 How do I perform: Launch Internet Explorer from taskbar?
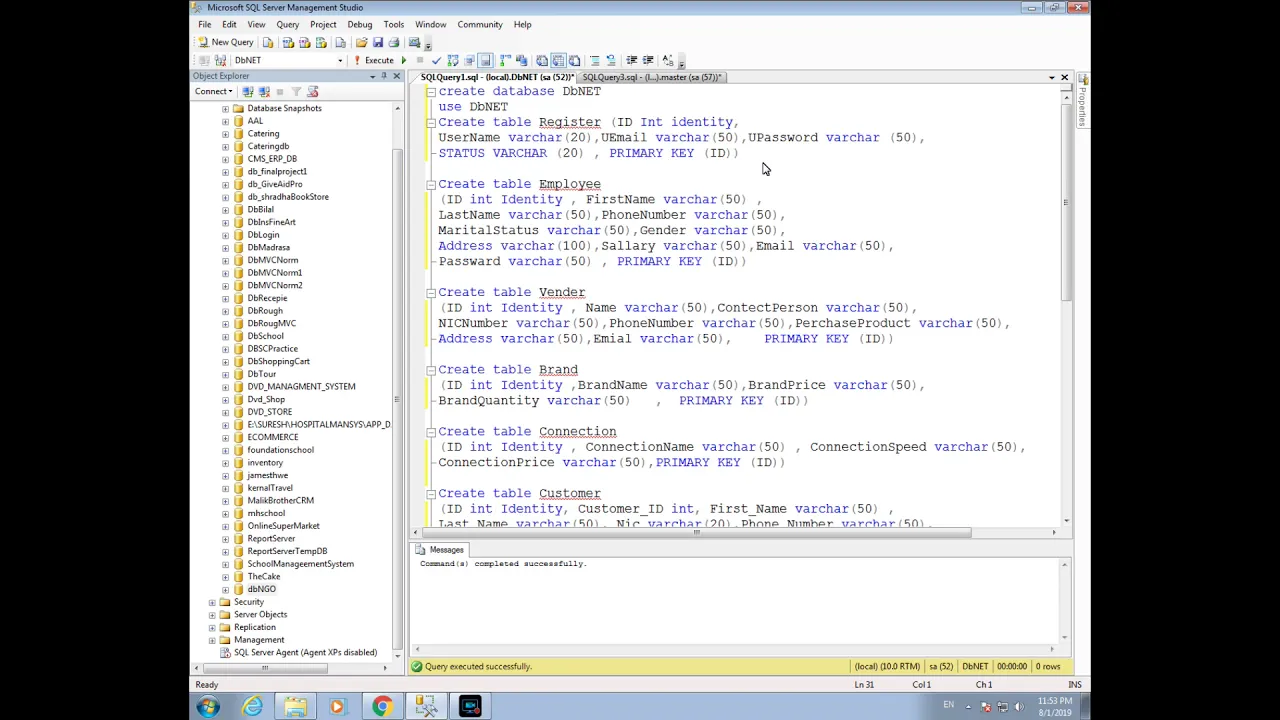pos(252,707)
